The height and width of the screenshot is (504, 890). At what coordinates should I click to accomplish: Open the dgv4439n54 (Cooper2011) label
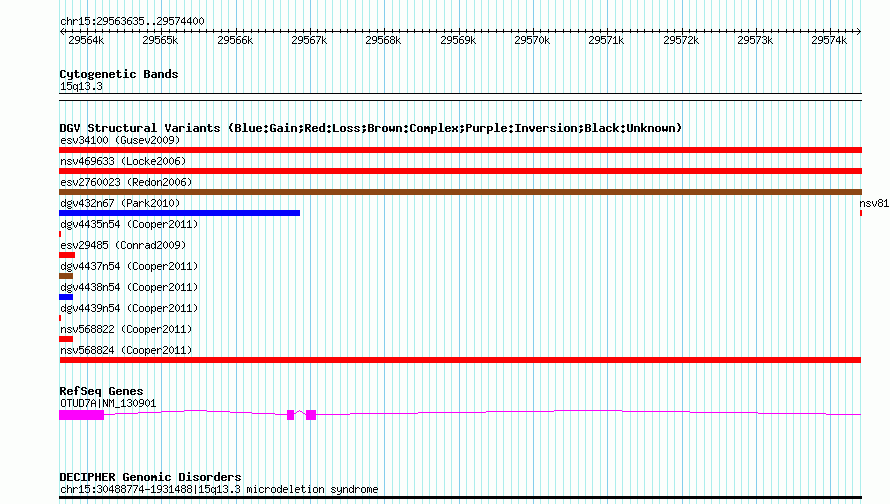(x=129, y=308)
